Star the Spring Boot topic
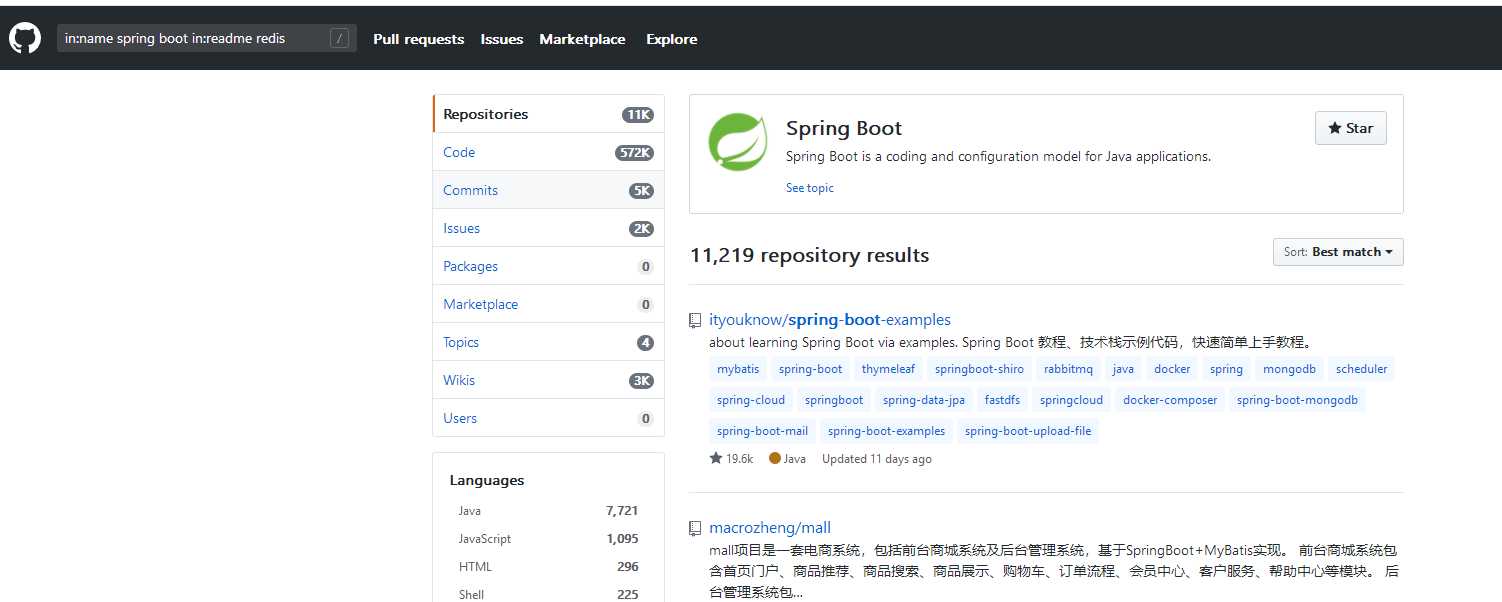The image size is (1502, 602). coord(1350,128)
